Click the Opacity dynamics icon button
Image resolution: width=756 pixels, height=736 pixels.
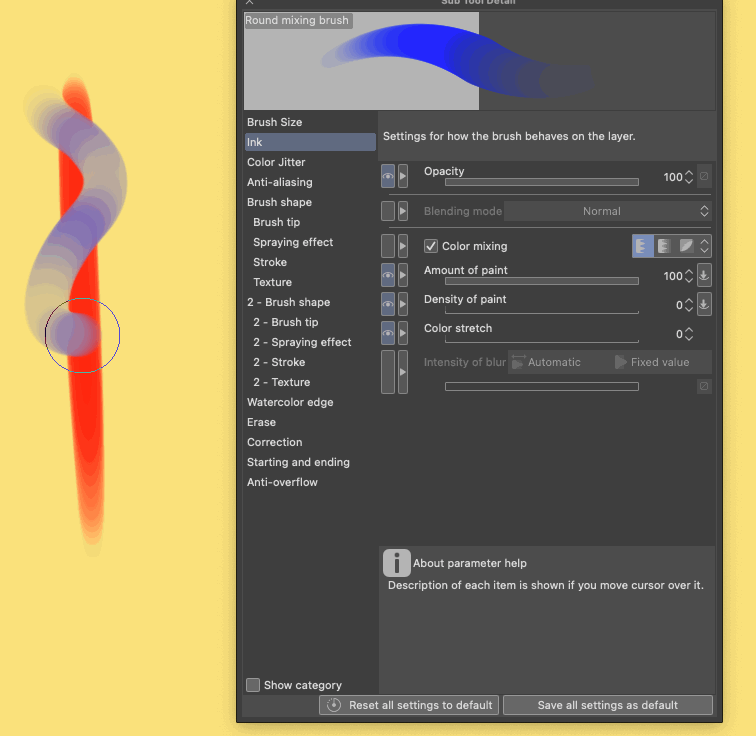pyautogui.click(x=704, y=176)
